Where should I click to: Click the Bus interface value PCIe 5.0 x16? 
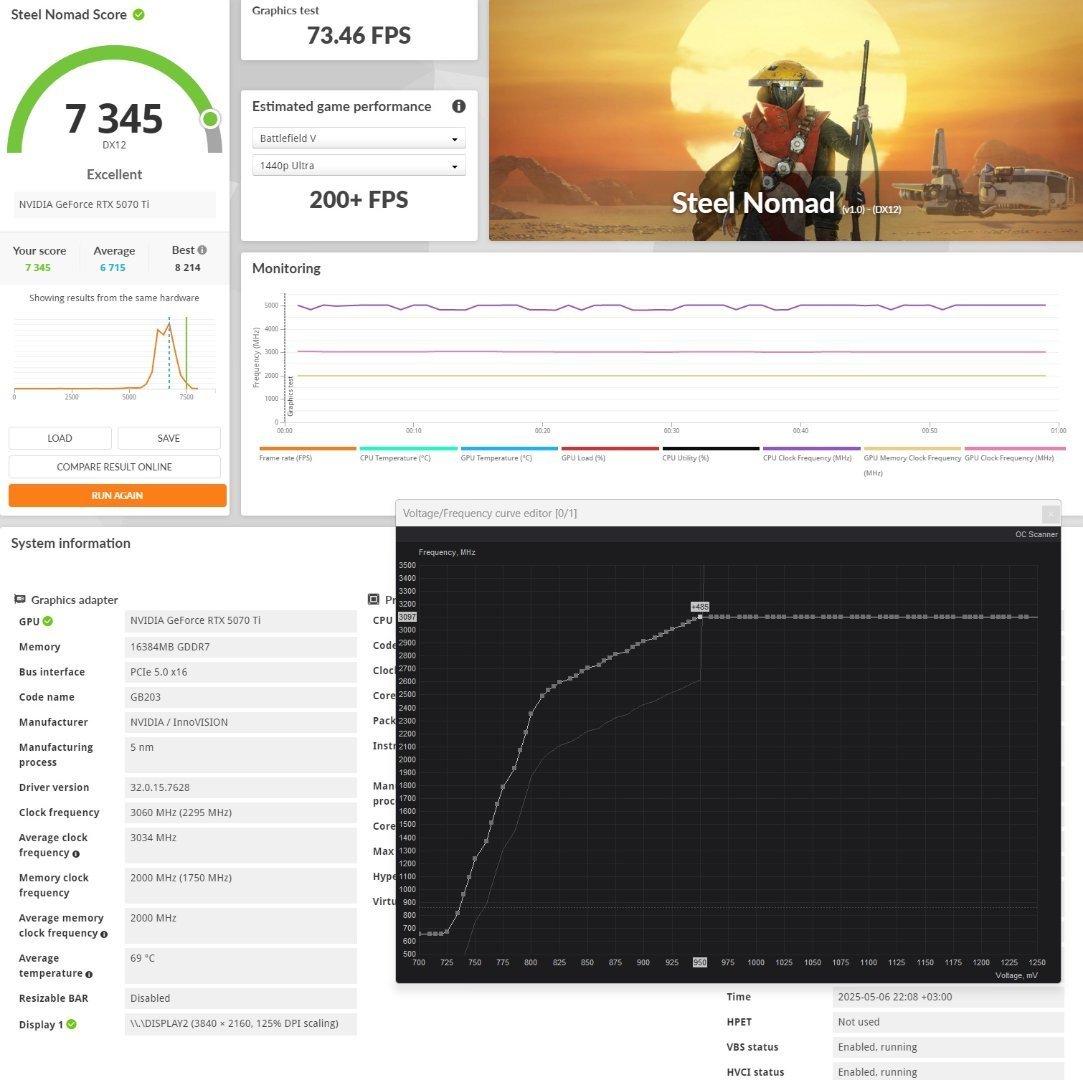[x=240, y=672]
